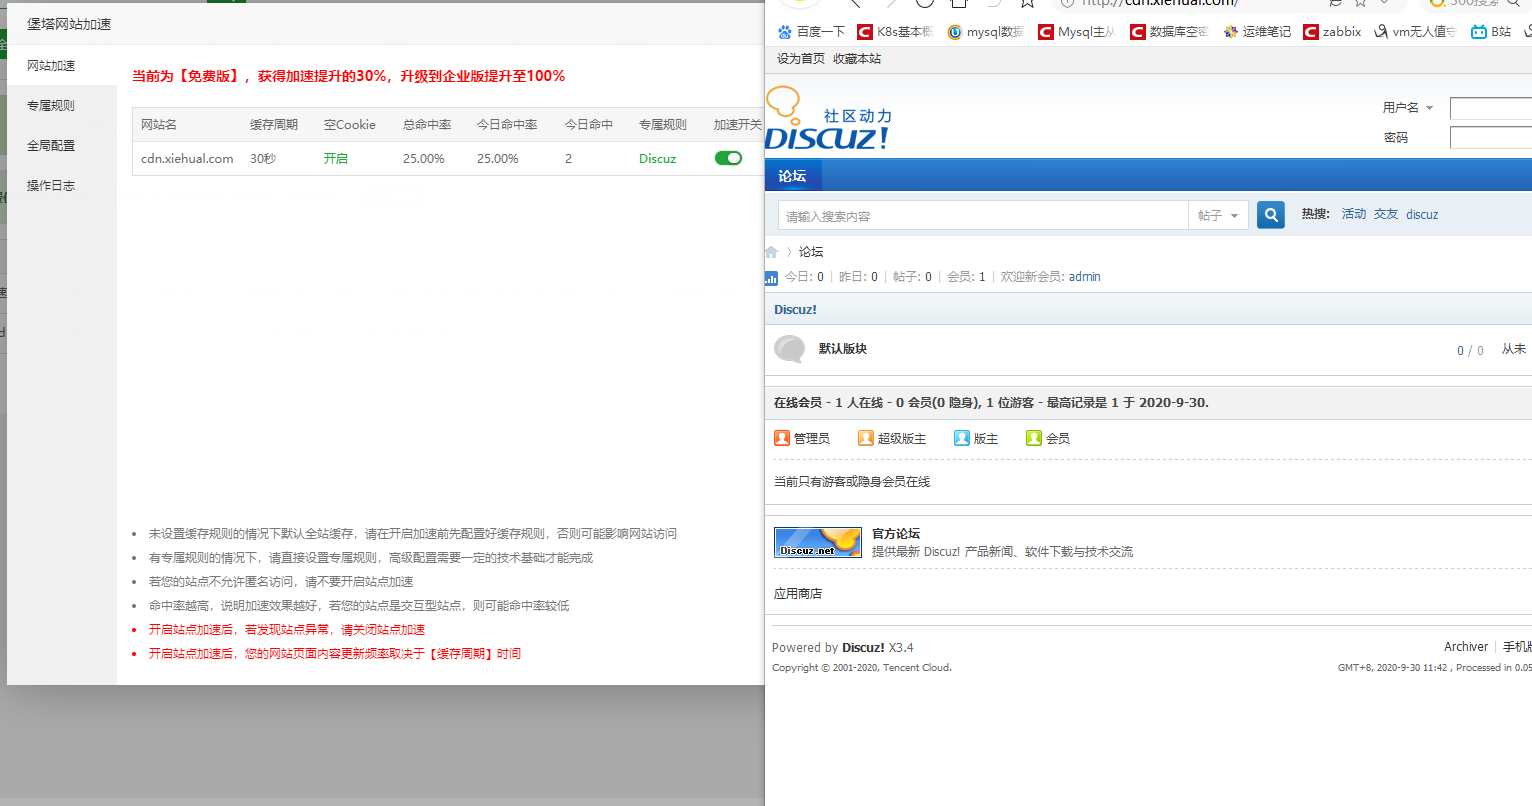Open the Archiver footer link

(x=1466, y=647)
